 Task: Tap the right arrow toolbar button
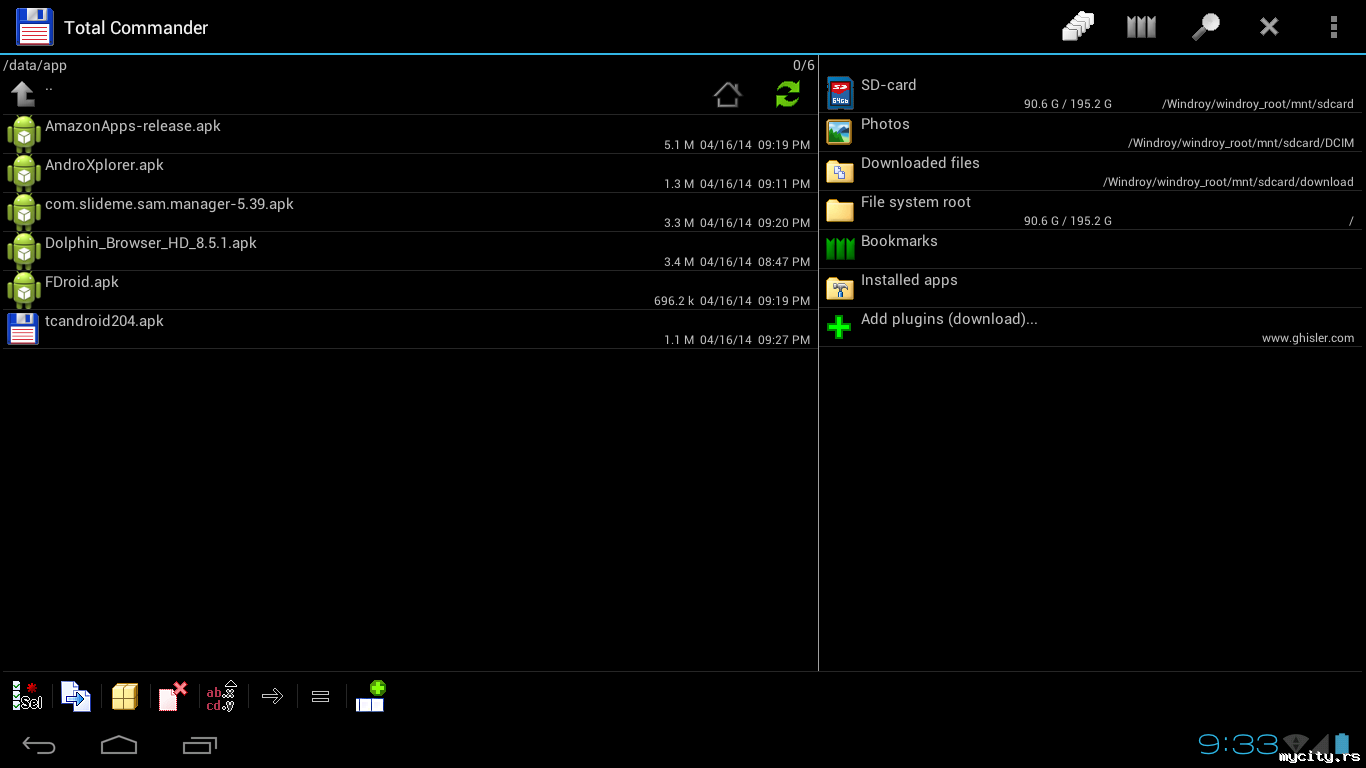click(272, 696)
